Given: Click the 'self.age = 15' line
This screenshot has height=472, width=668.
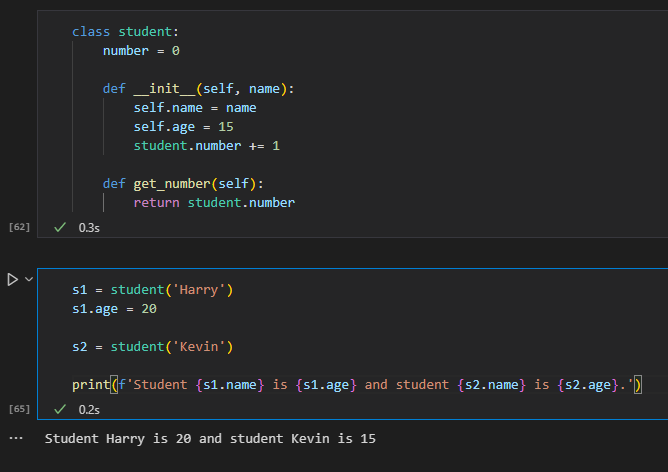Looking at the screenshot, I should (184, 127).
